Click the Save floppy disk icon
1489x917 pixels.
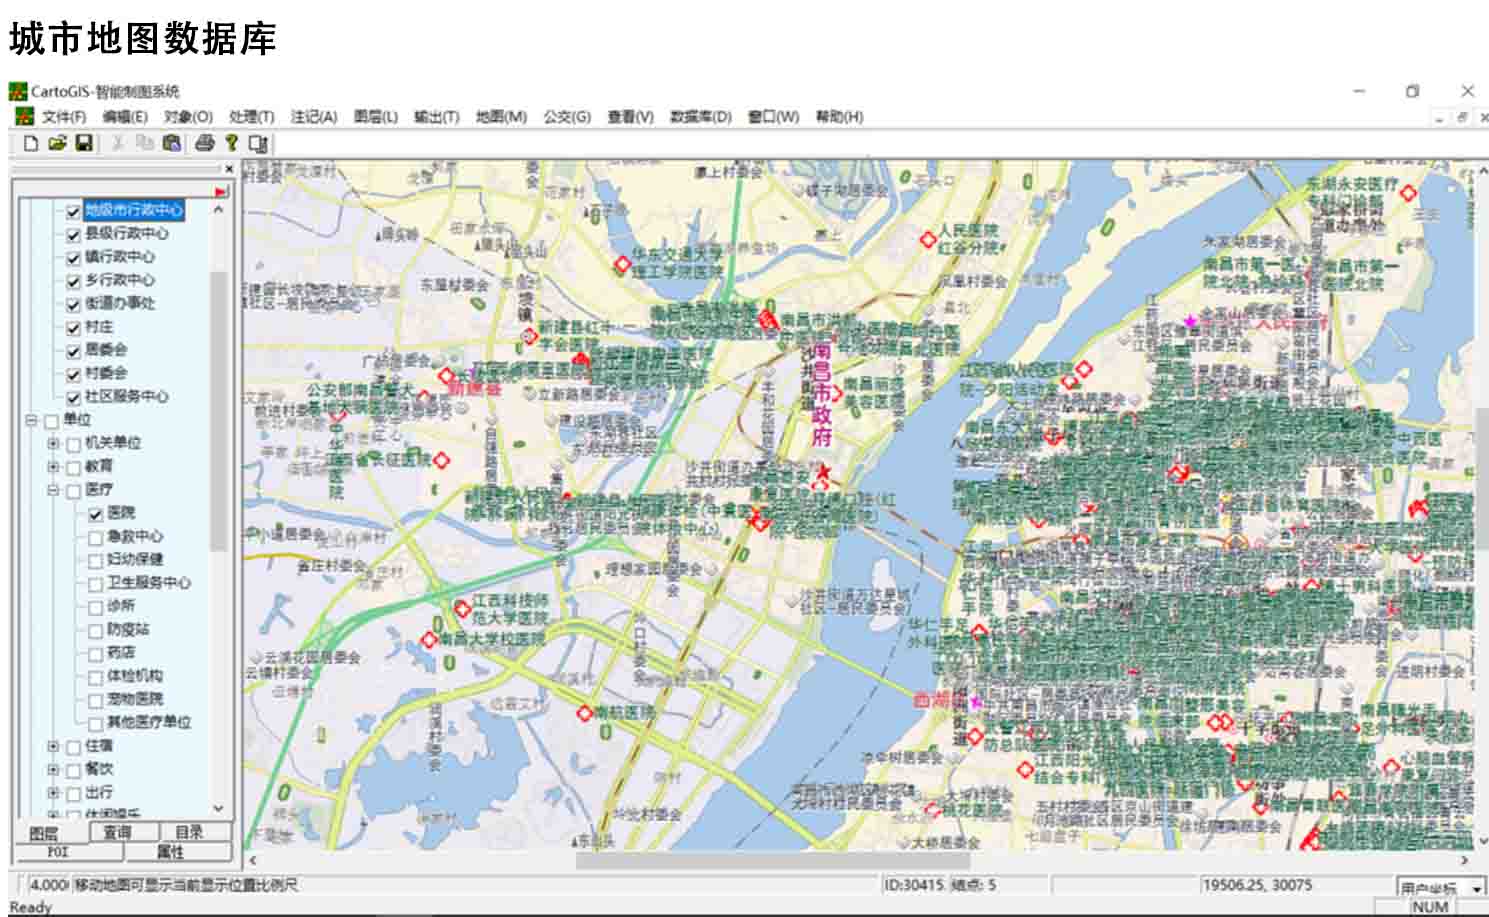(x=84, y=143)
